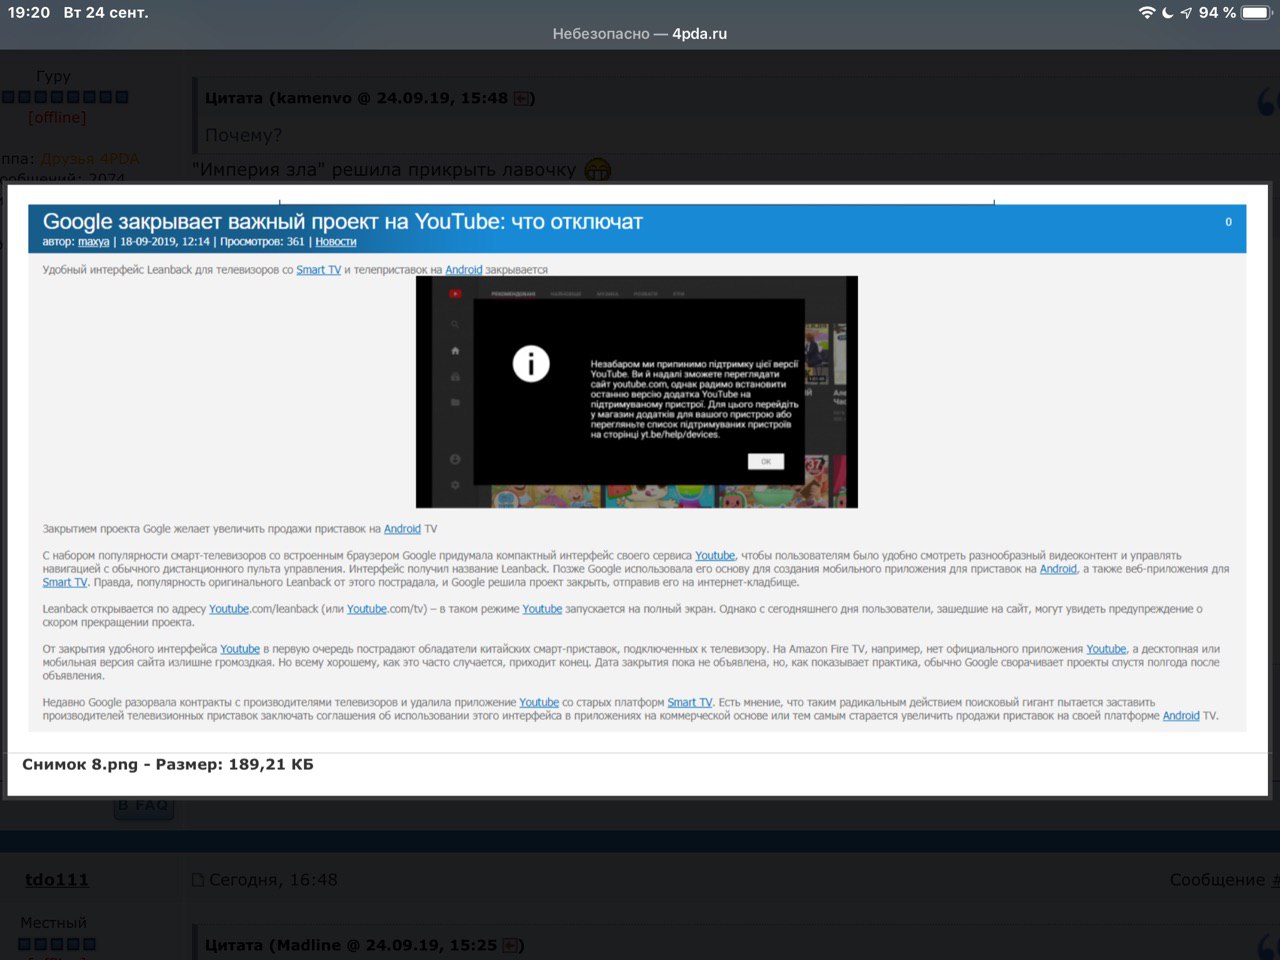Image resolution: width=1280 pixels, height=960 pixels.
Task: Click the 'Местный' rank label under tdo111
Action: pos(53,922)
